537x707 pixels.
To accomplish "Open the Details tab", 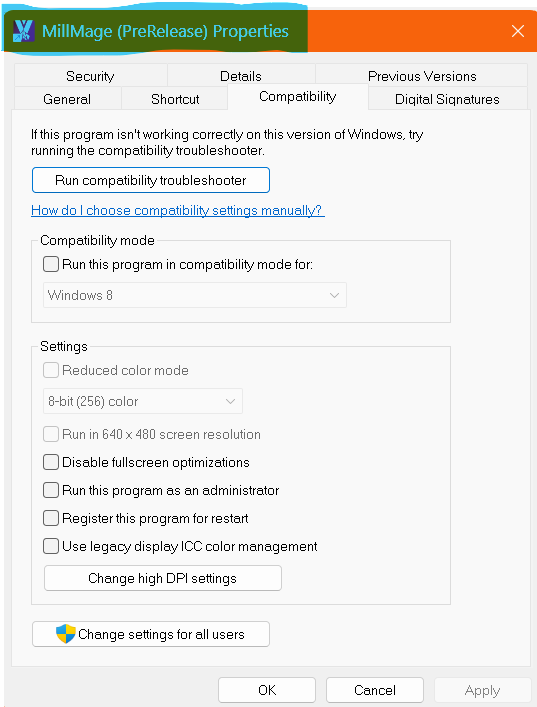I will pos(241,76).
